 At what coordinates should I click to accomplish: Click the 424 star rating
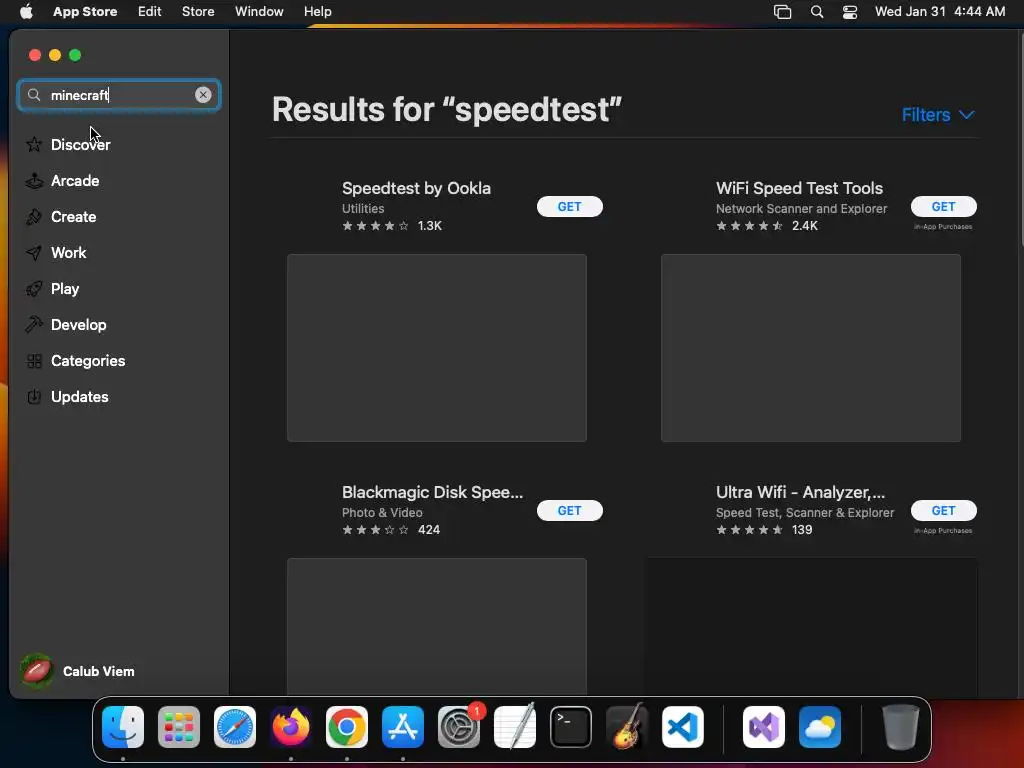click(391, 530)
